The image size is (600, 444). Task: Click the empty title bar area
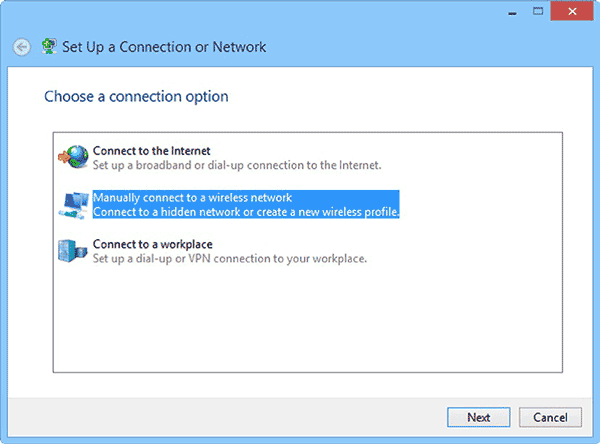coord(250,12)
